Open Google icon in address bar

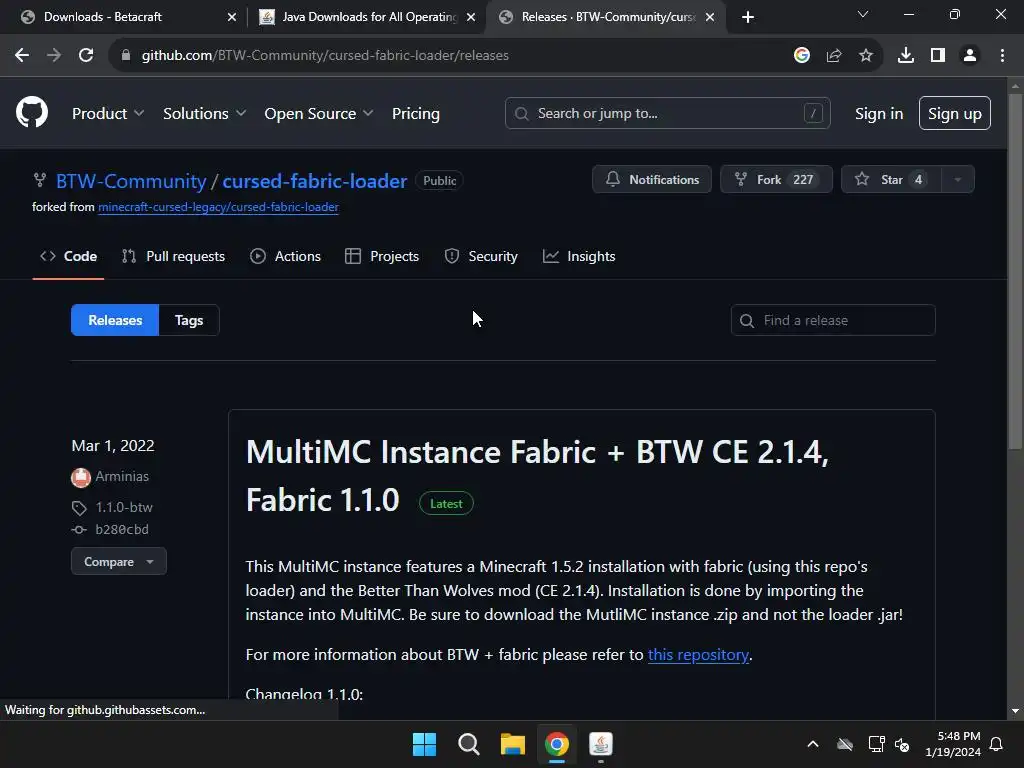[801, 56]
